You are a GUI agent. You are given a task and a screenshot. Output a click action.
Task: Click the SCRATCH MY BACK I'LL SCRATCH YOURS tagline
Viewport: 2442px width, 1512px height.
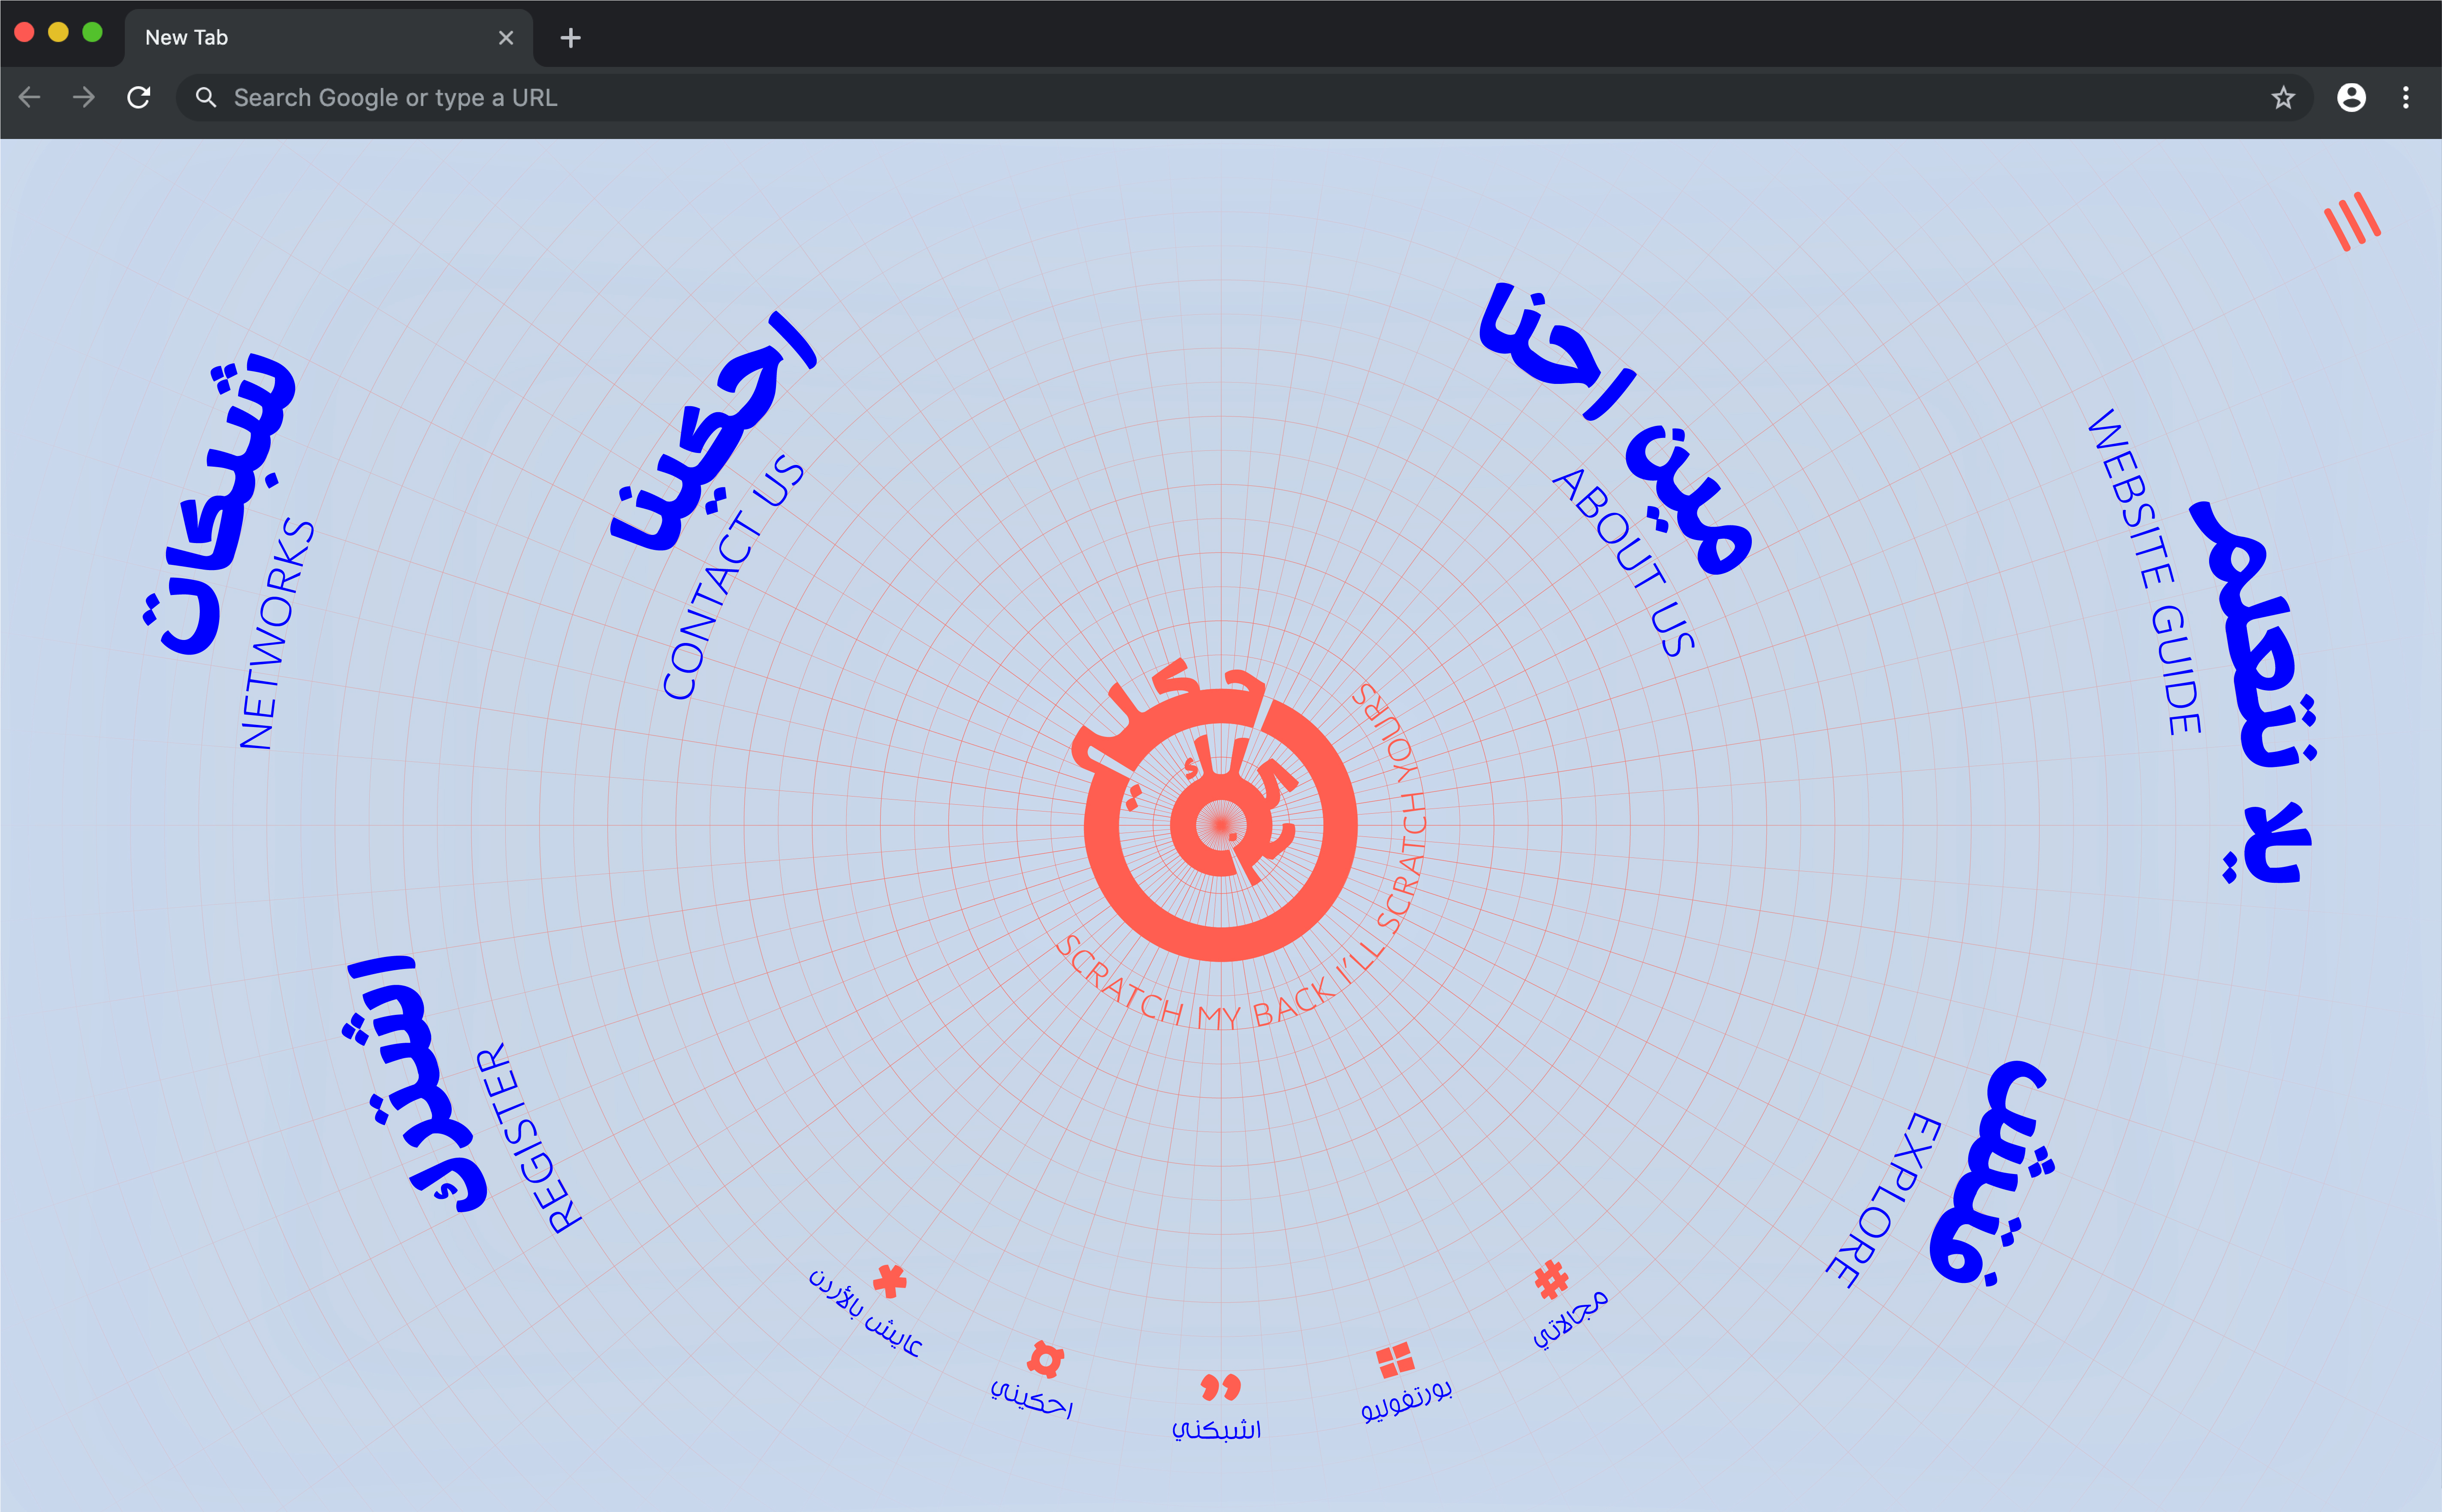pos(1242,857)
